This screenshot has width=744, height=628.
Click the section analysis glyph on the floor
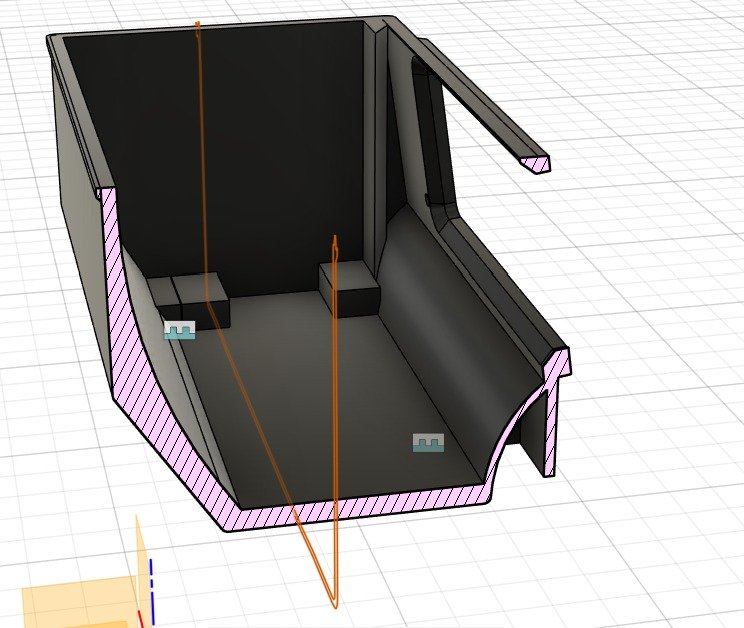point(428,442)
